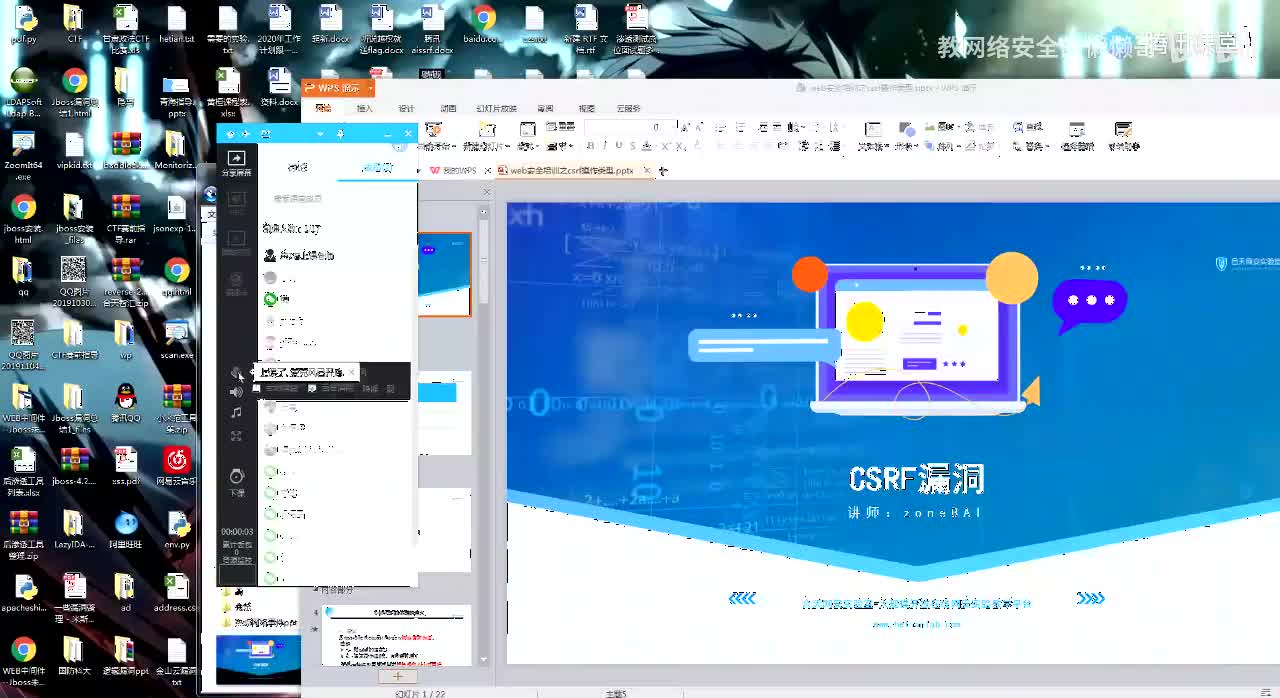Click the speaker volume icon in meeting sidebar
Viewport: 1280px width, 698px height.
(x=236, y=392)
